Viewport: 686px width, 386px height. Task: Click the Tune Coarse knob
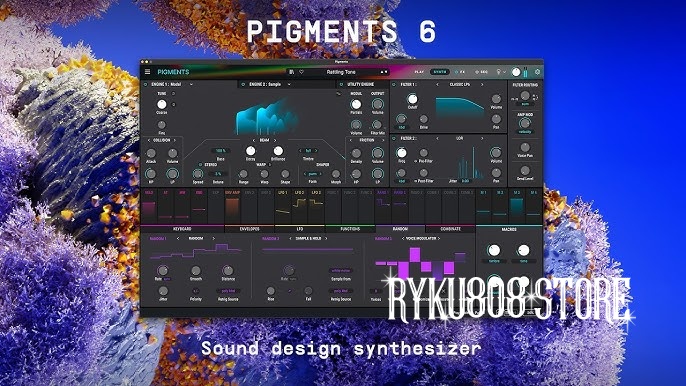(x=162, y=104)
